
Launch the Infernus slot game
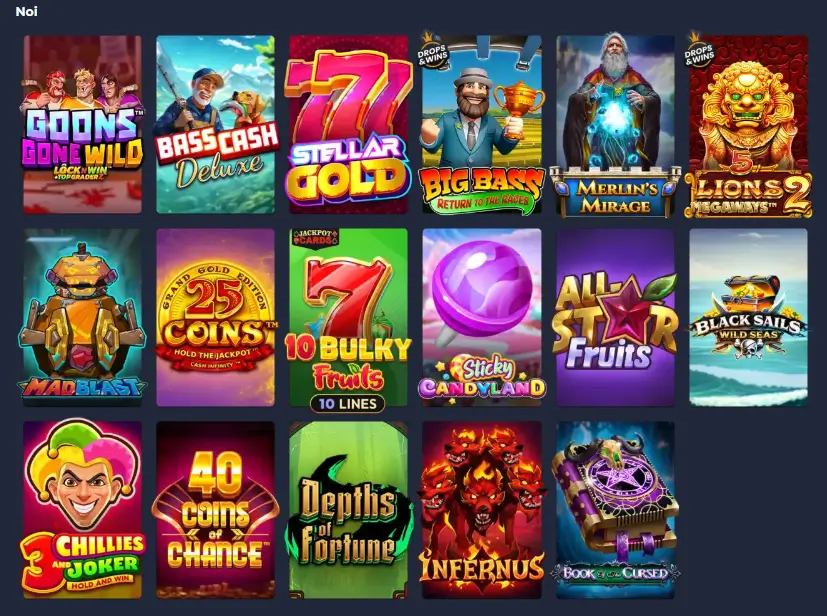tap(482, 510)
